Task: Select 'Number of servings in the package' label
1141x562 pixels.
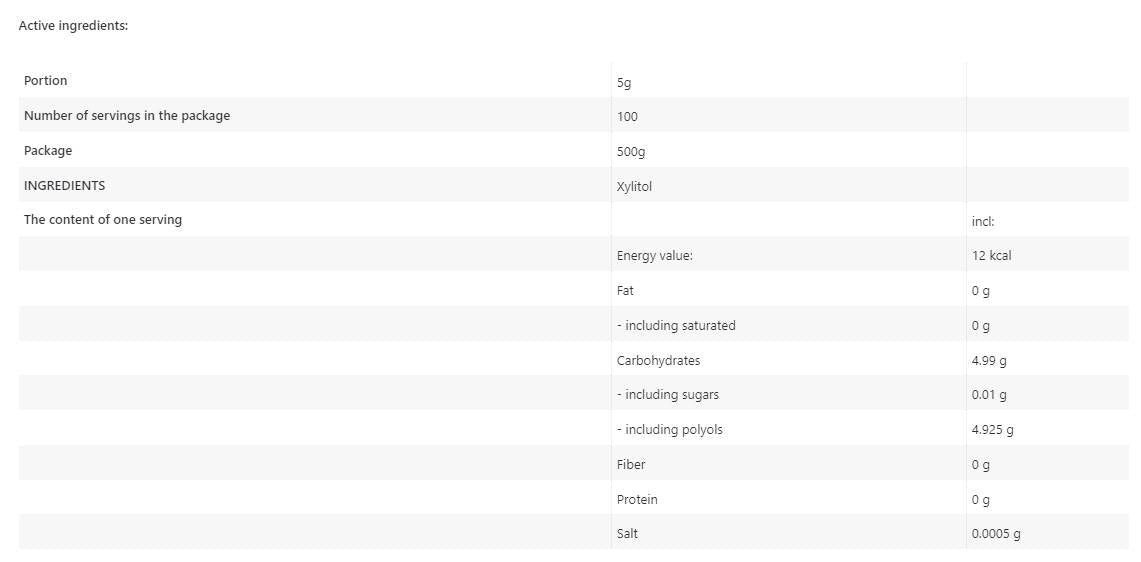Action: [127, 116]
